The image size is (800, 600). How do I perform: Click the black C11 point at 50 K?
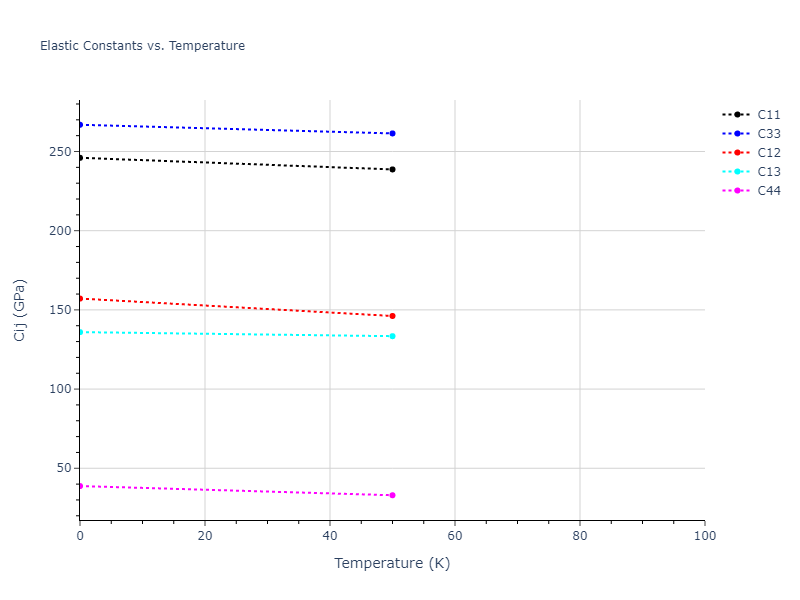pos(392,169)
